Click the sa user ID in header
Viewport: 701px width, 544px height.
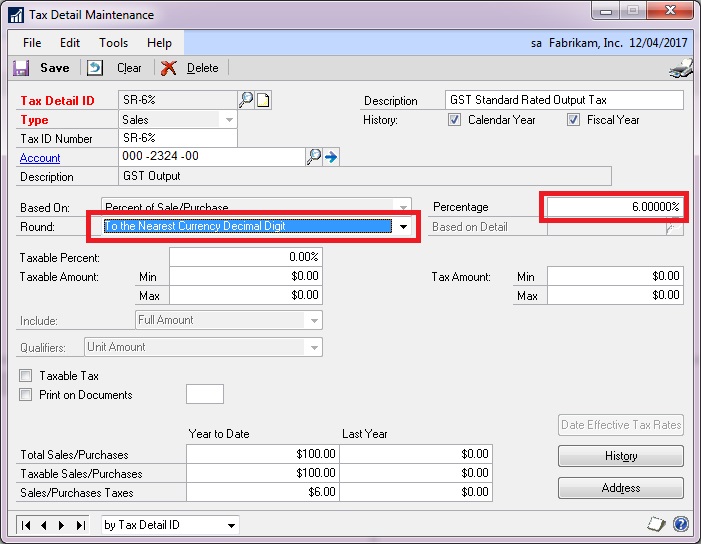[x=536, y=43]
